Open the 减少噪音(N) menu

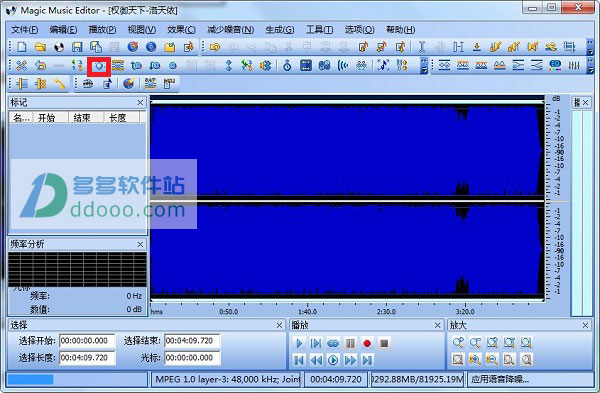tap(230, 29)
